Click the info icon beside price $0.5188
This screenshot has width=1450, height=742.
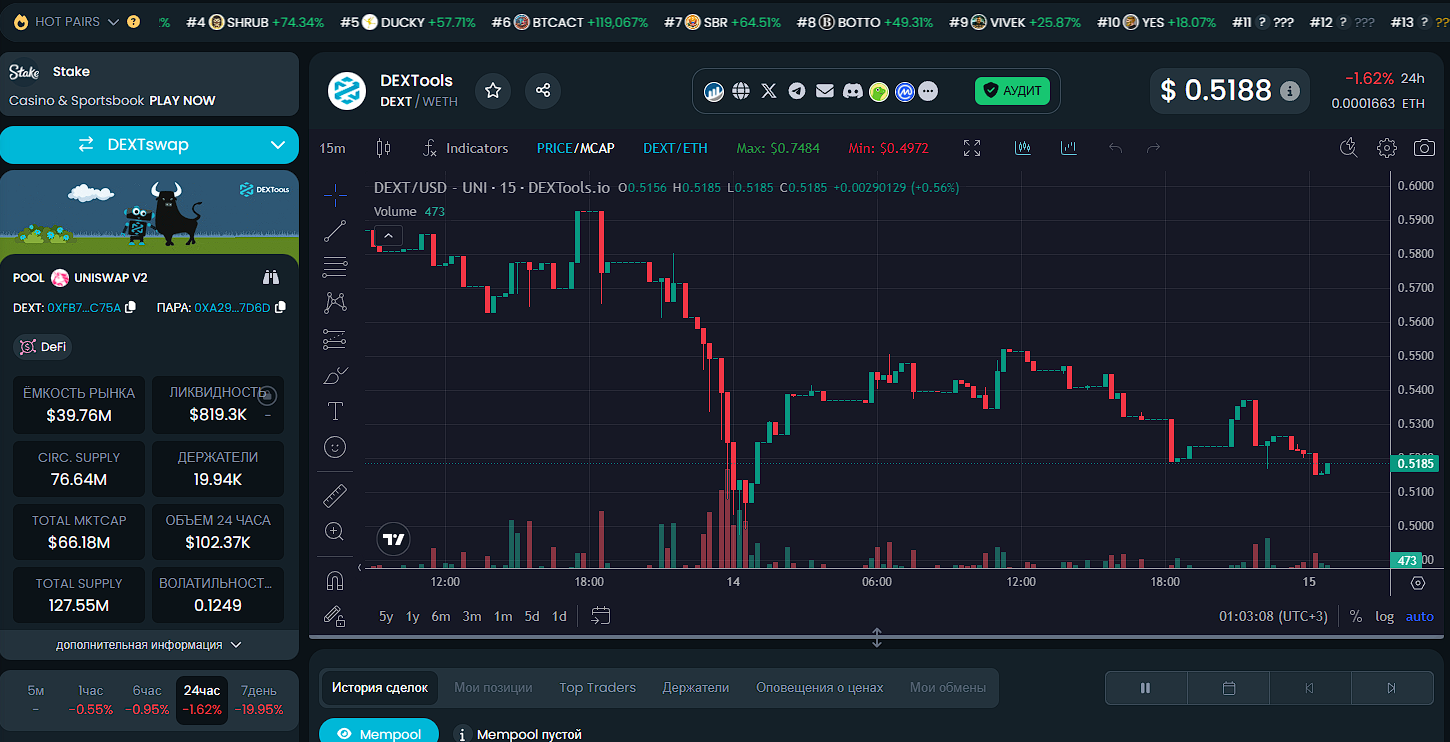[1290, 92]
